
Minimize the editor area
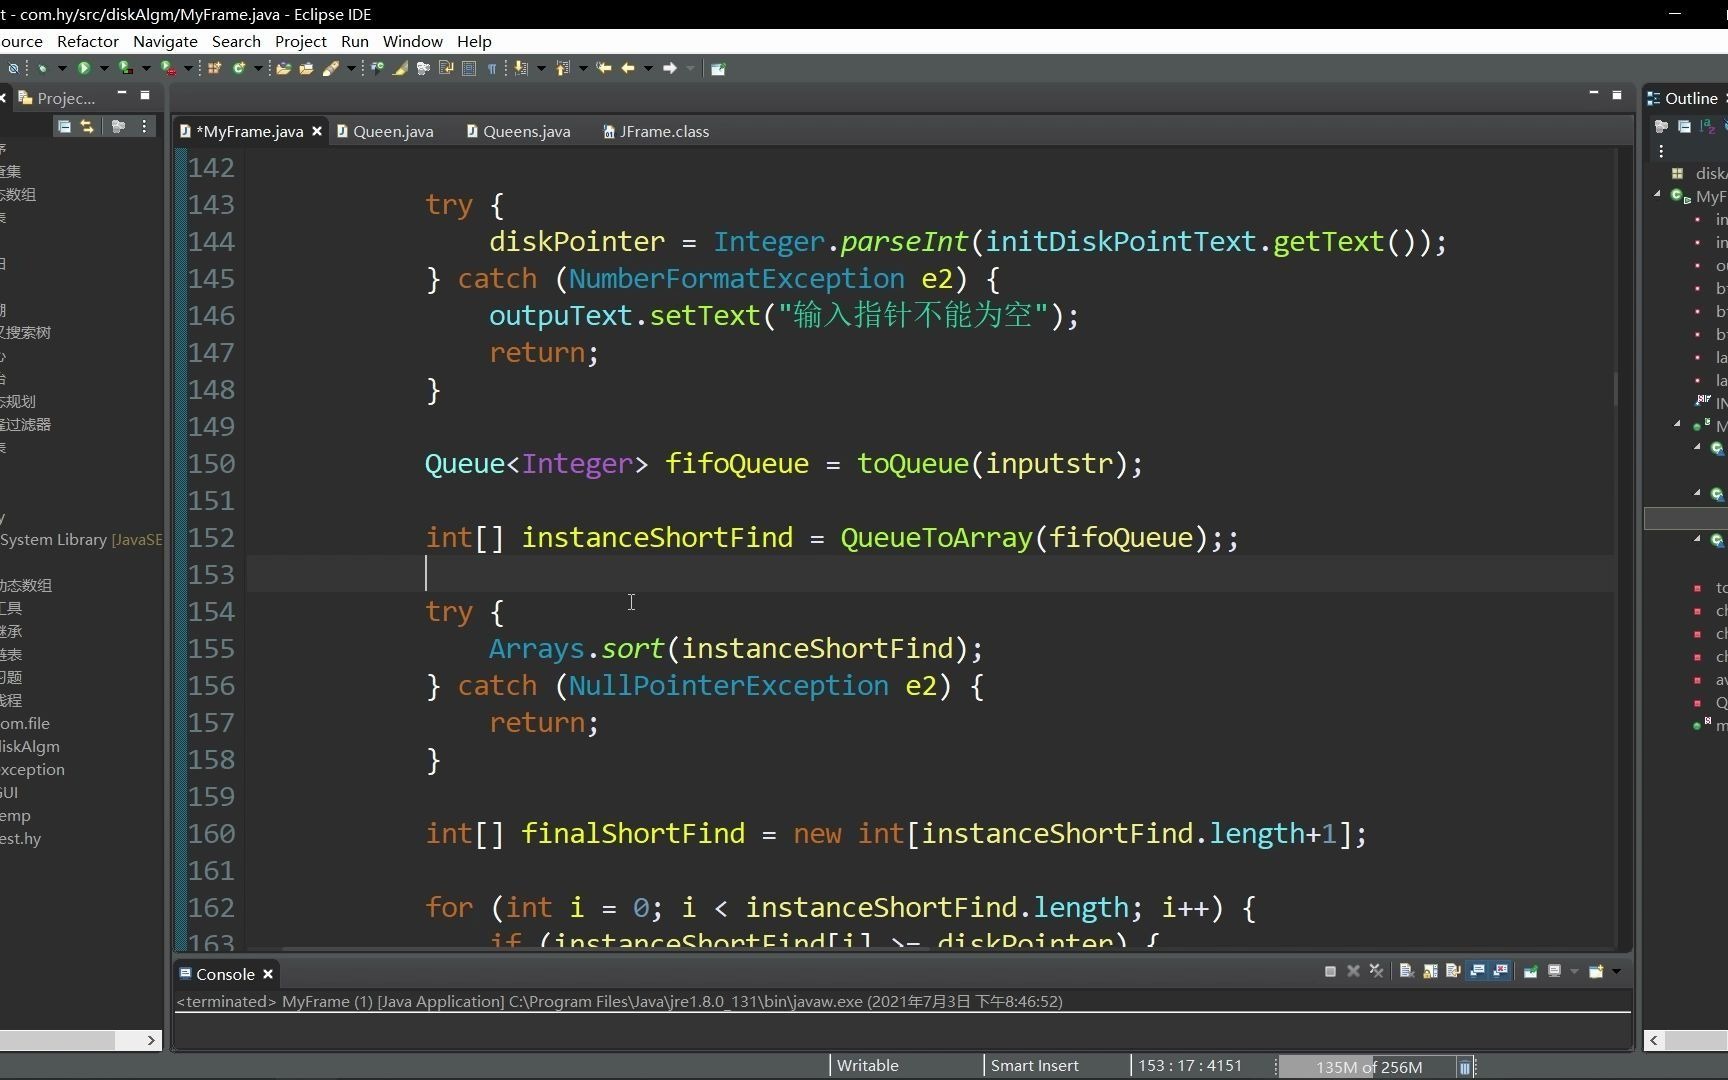tap(1594, 94)
